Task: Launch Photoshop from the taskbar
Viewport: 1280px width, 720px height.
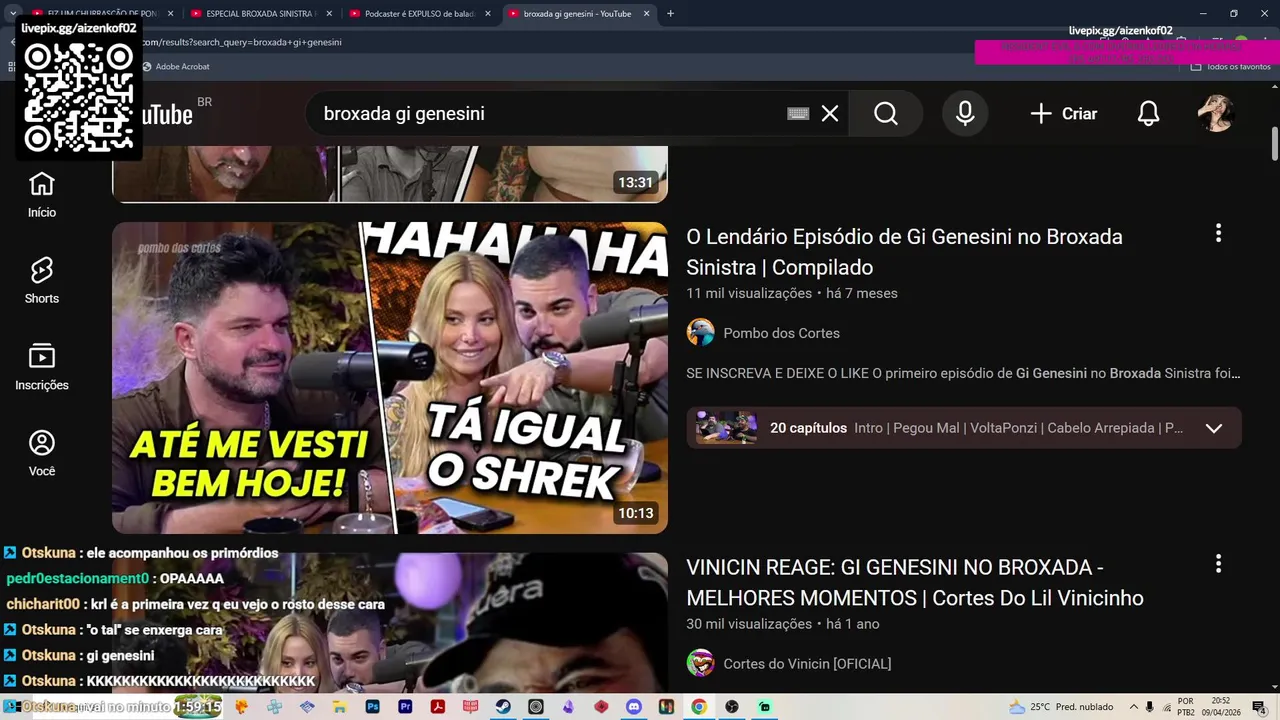Action: pyautogui.click(x=373, y=707)
